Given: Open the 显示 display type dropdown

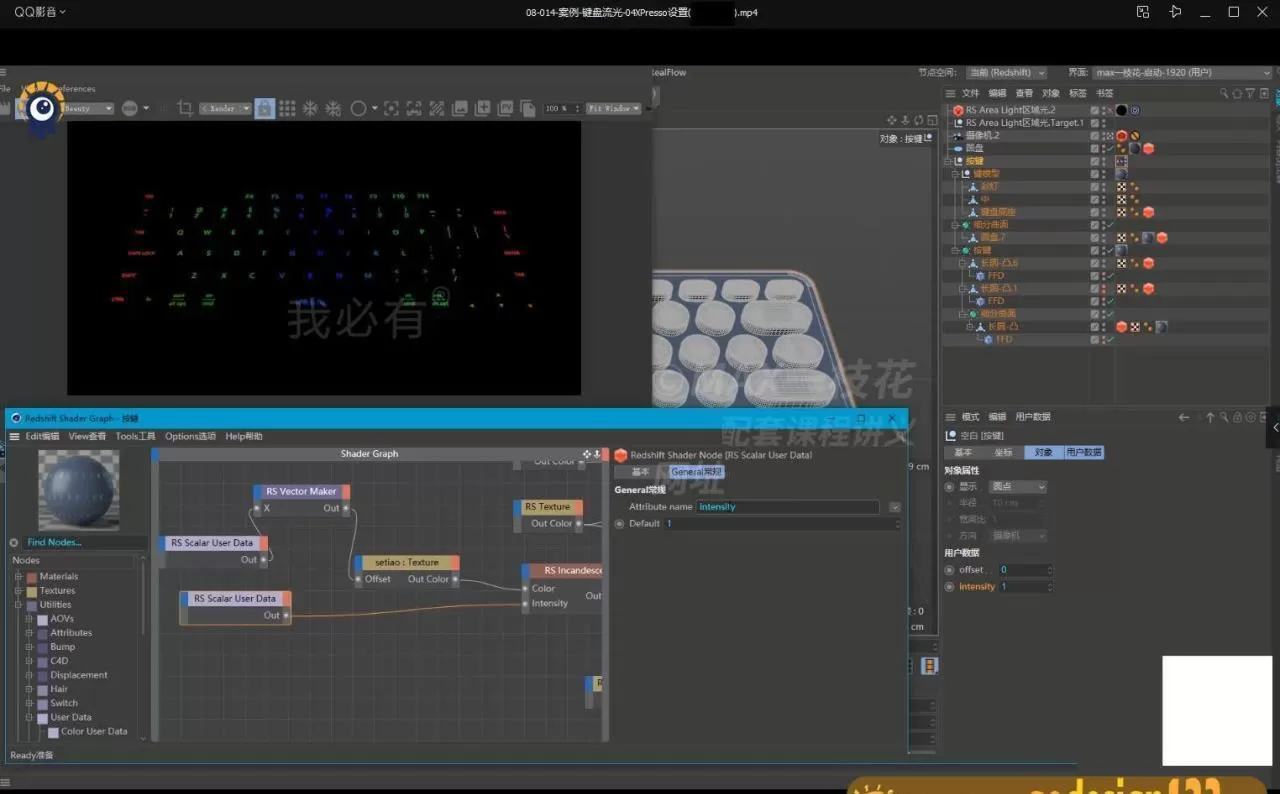Looking at the screenshot, I should pos(1017,487).
